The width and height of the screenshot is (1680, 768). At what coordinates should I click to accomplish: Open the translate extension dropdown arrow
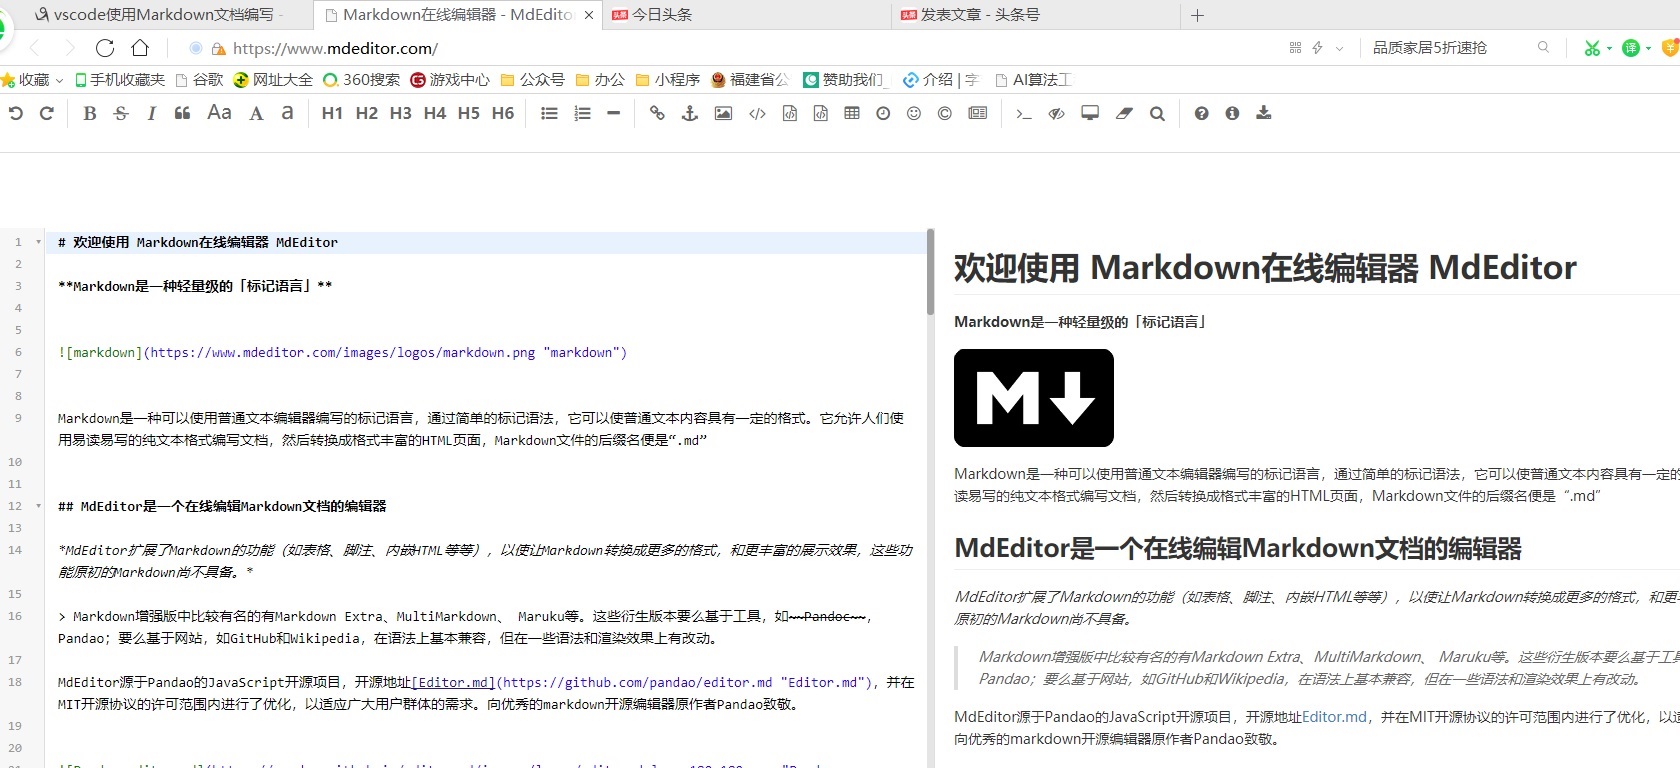(x=1648, y=48)
